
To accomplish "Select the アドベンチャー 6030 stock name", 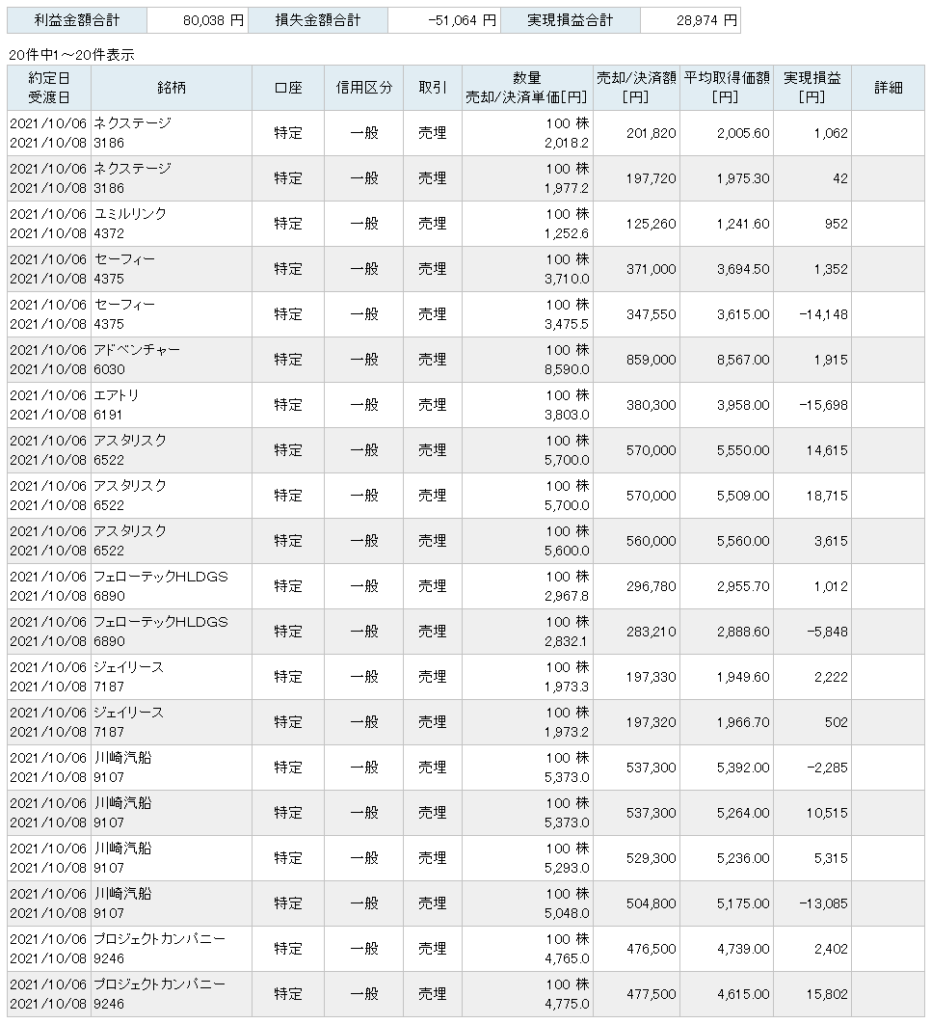I will pyautogui.click(x=136, y=359).
